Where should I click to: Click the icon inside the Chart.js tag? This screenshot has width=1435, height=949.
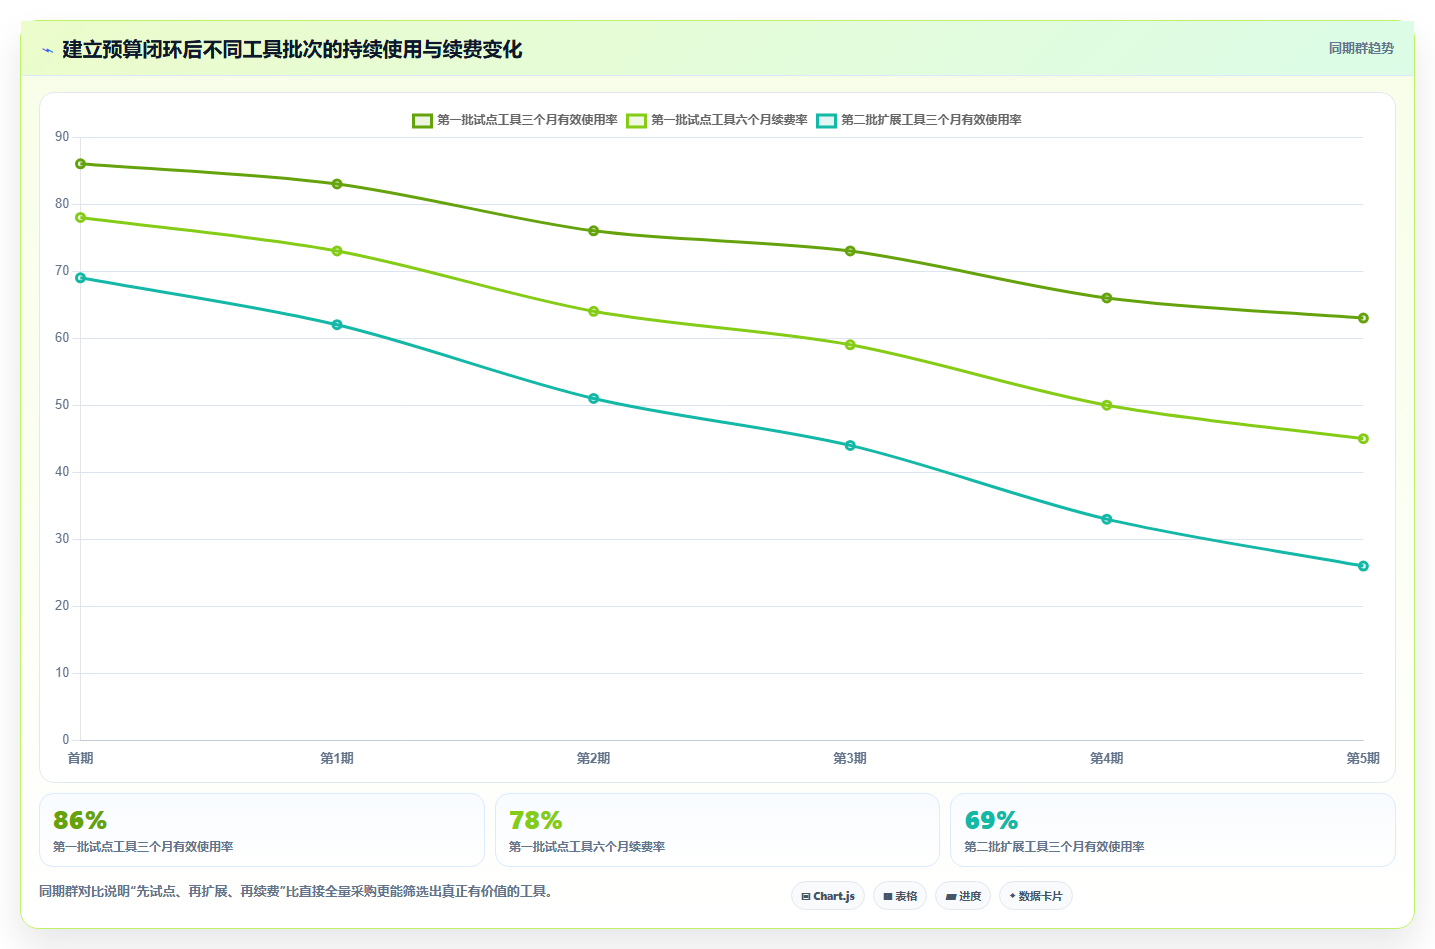806,897
